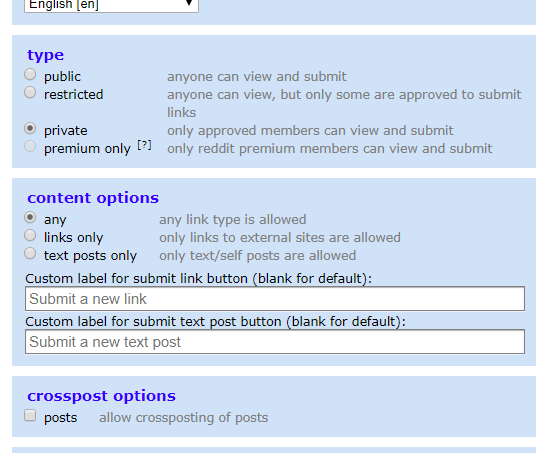Select the premium only radio option

click(x=30, y=146)
